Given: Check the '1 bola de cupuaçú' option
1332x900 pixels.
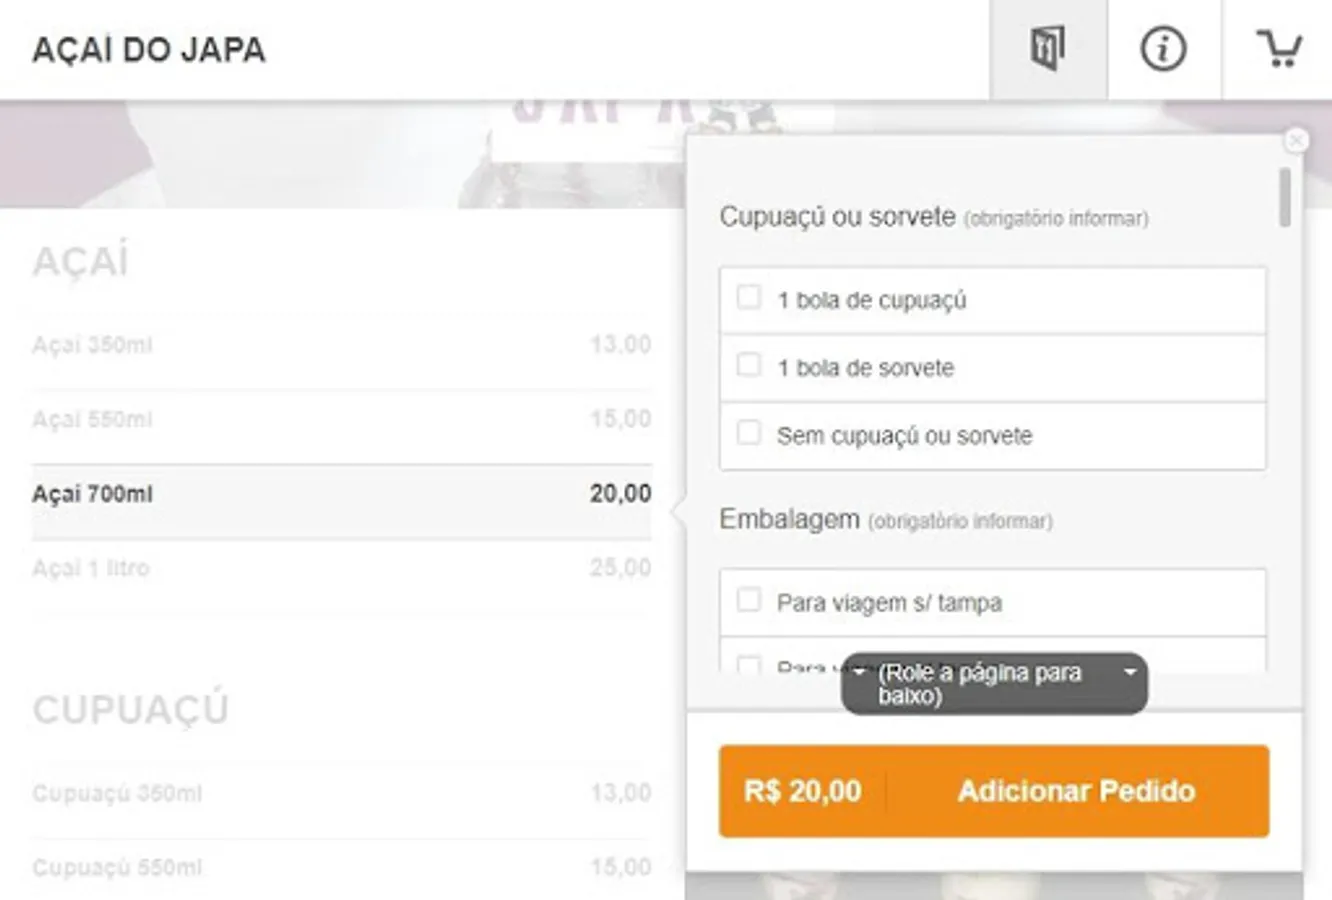Looking at the screenshot, I should click(x=749, y=298).
